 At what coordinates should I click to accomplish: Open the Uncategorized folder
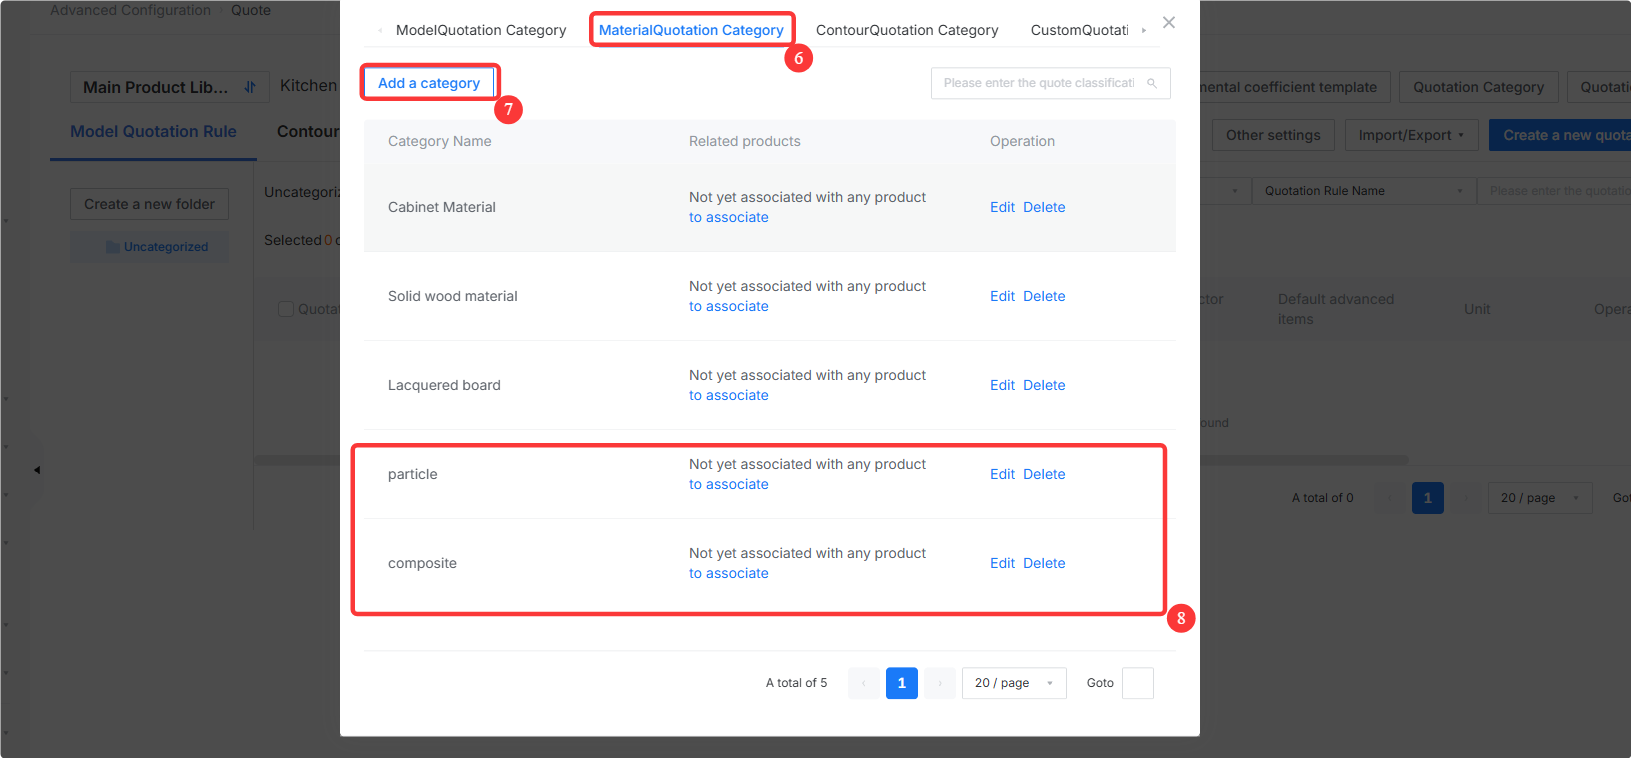[x=156, y=247]
